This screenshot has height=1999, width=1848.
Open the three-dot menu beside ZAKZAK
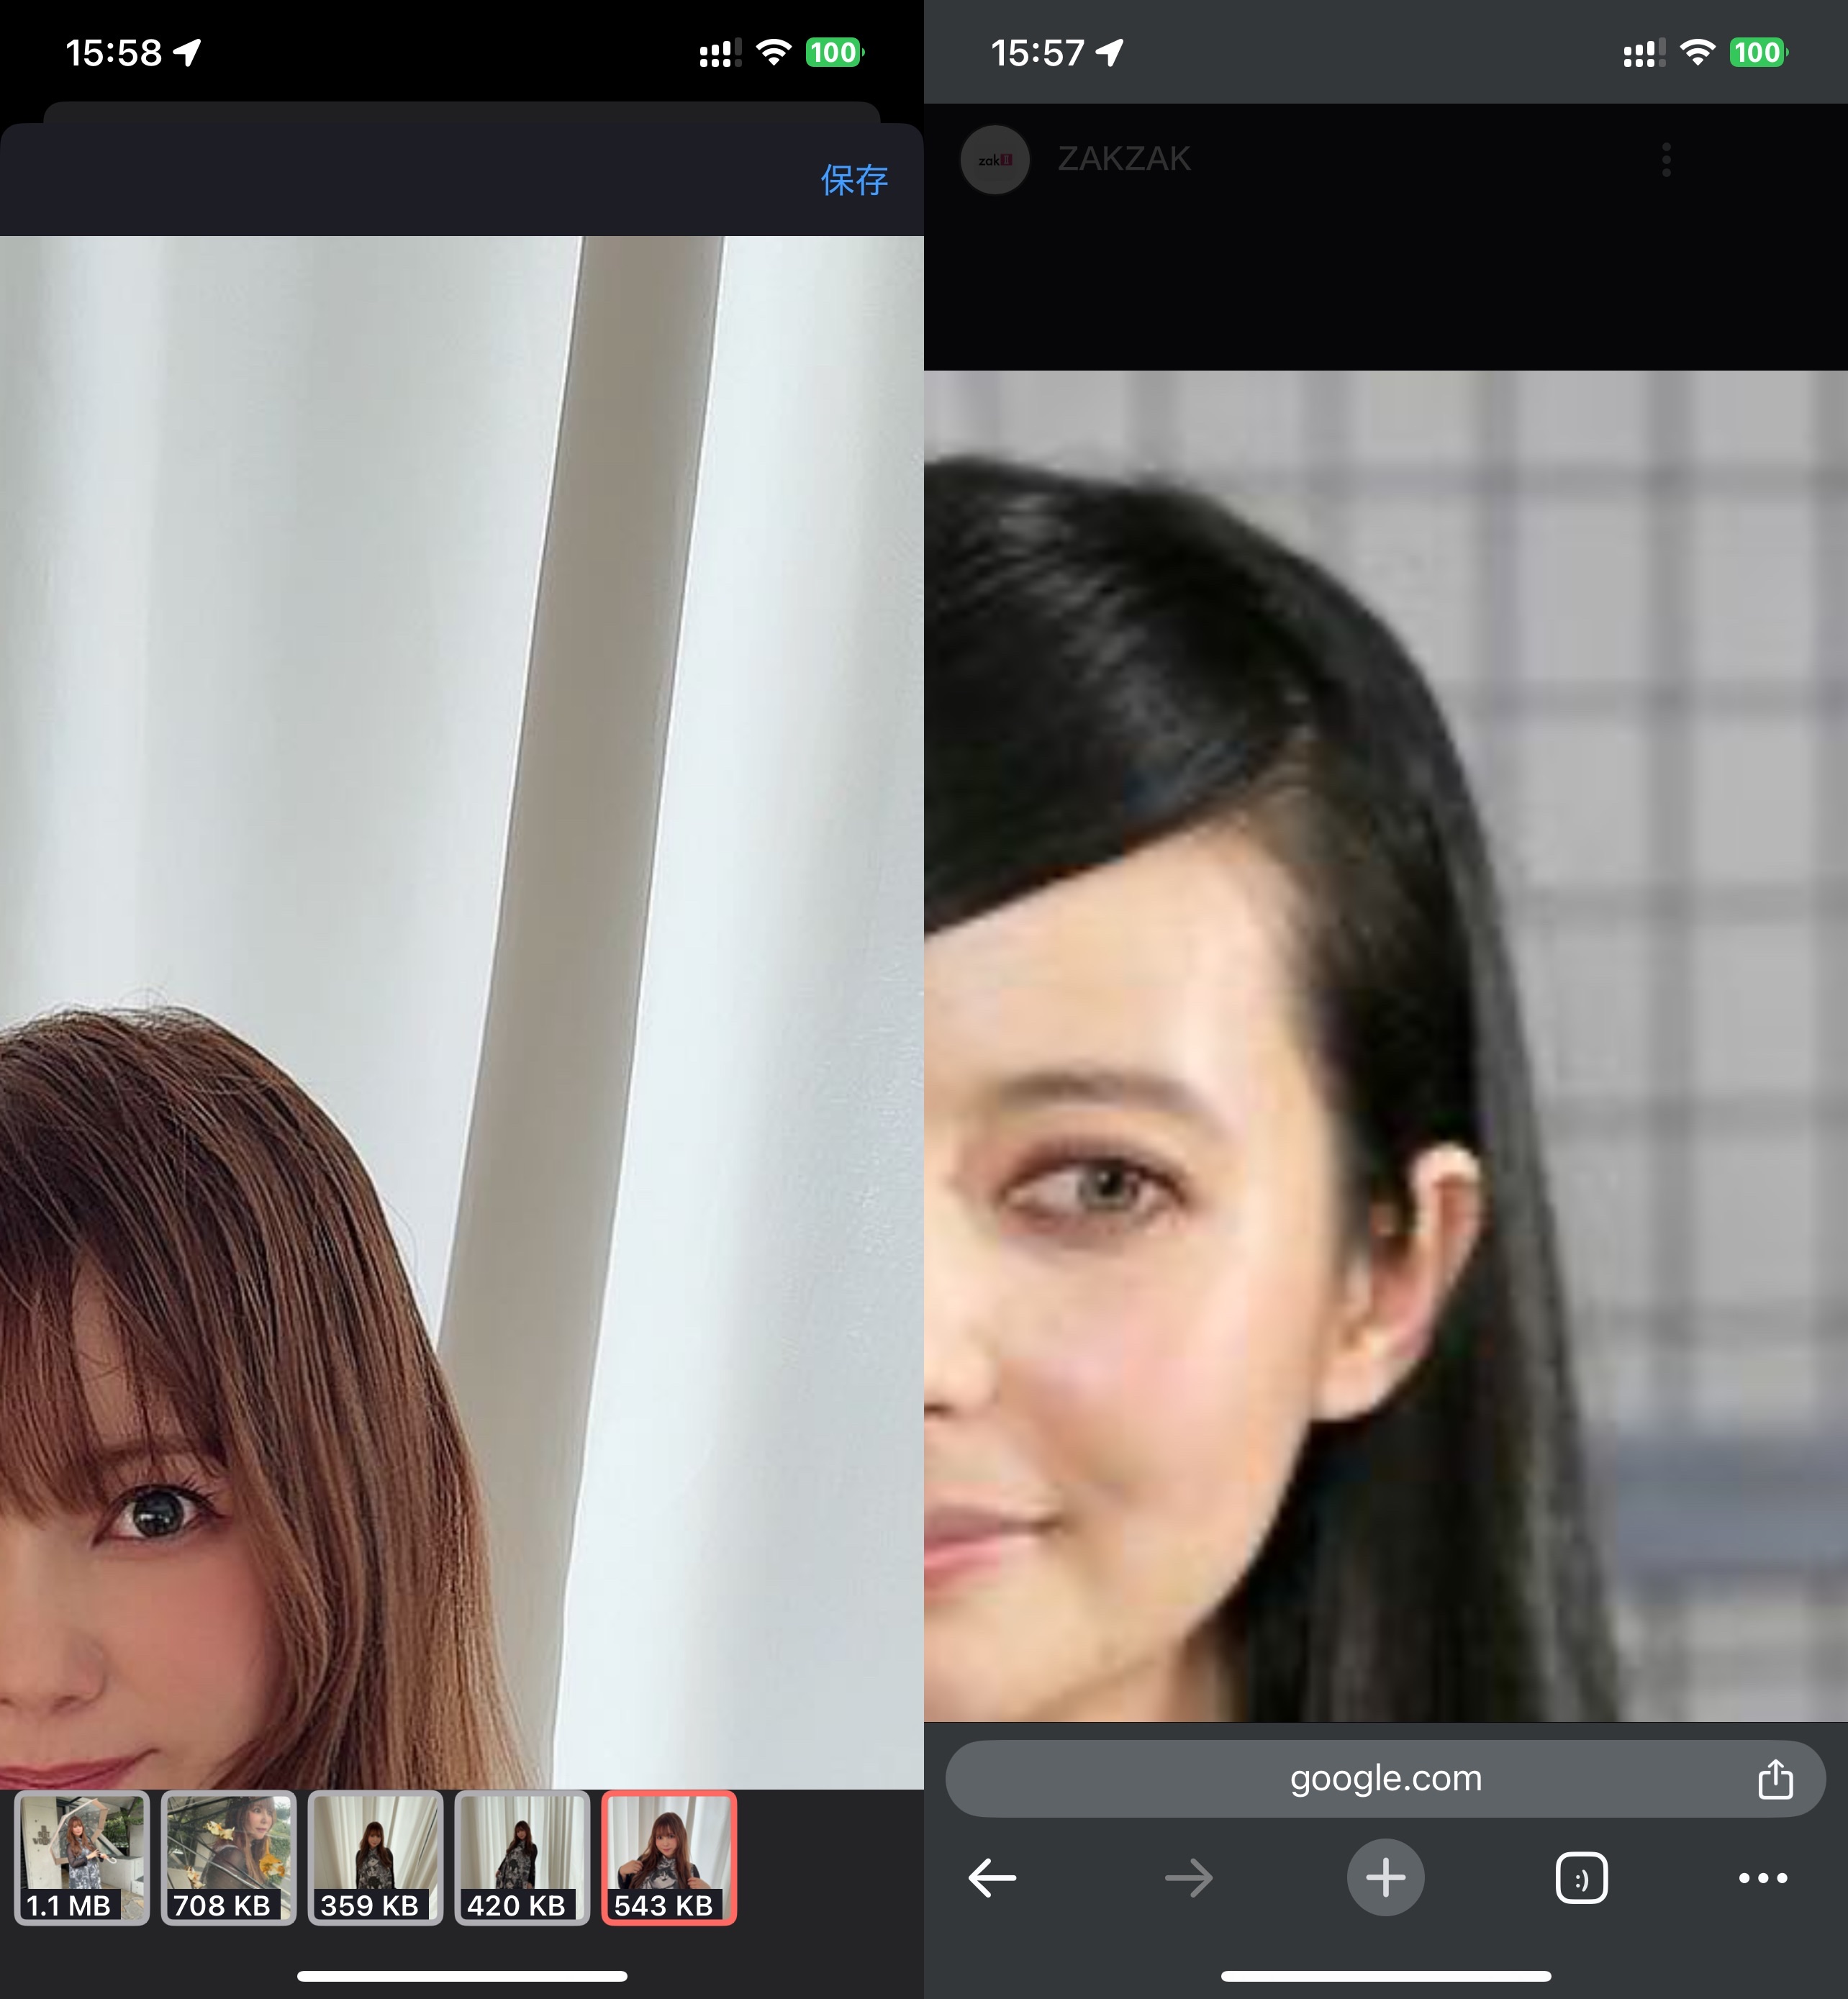[x=1666, y=160]
